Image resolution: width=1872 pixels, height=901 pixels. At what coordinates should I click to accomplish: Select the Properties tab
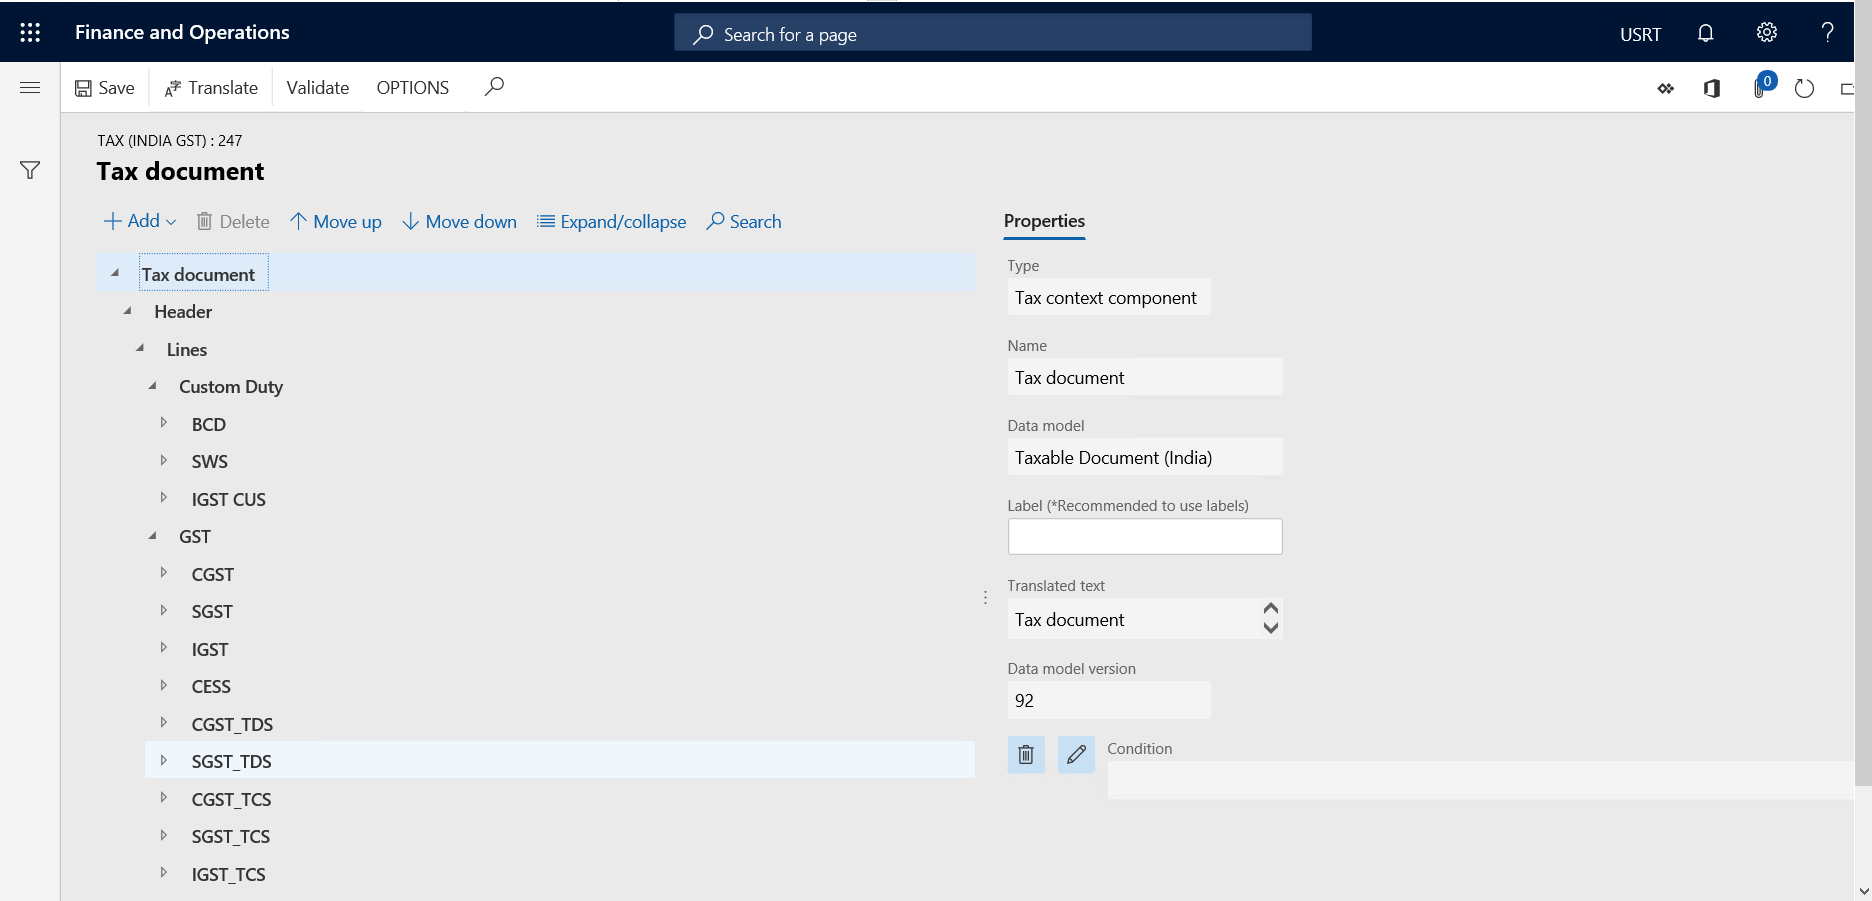(1044, 221)
